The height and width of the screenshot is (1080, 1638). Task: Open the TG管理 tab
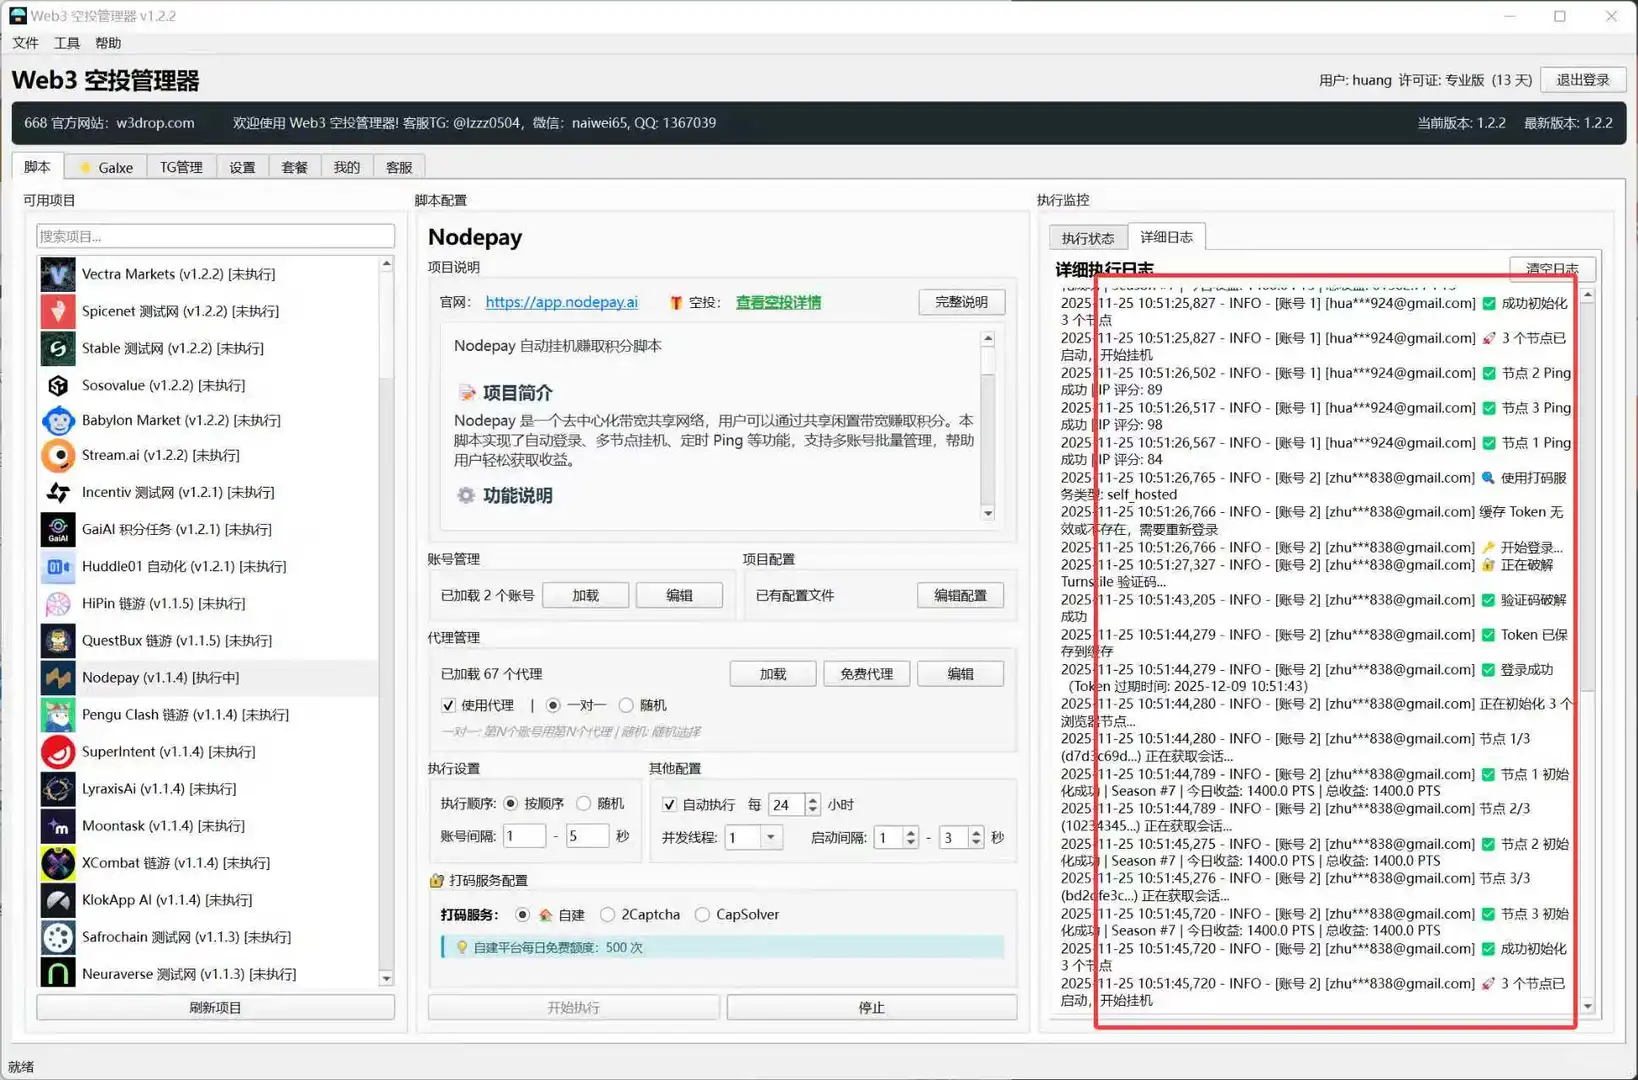[x=181, y=167]
